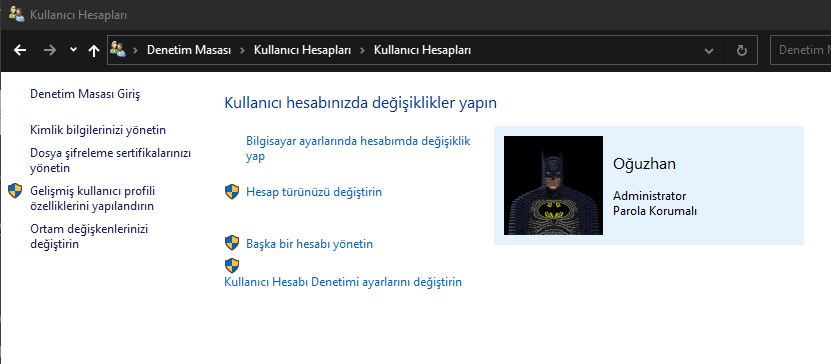Select Denetim Masası in the breadcrumb

[189, 50]
